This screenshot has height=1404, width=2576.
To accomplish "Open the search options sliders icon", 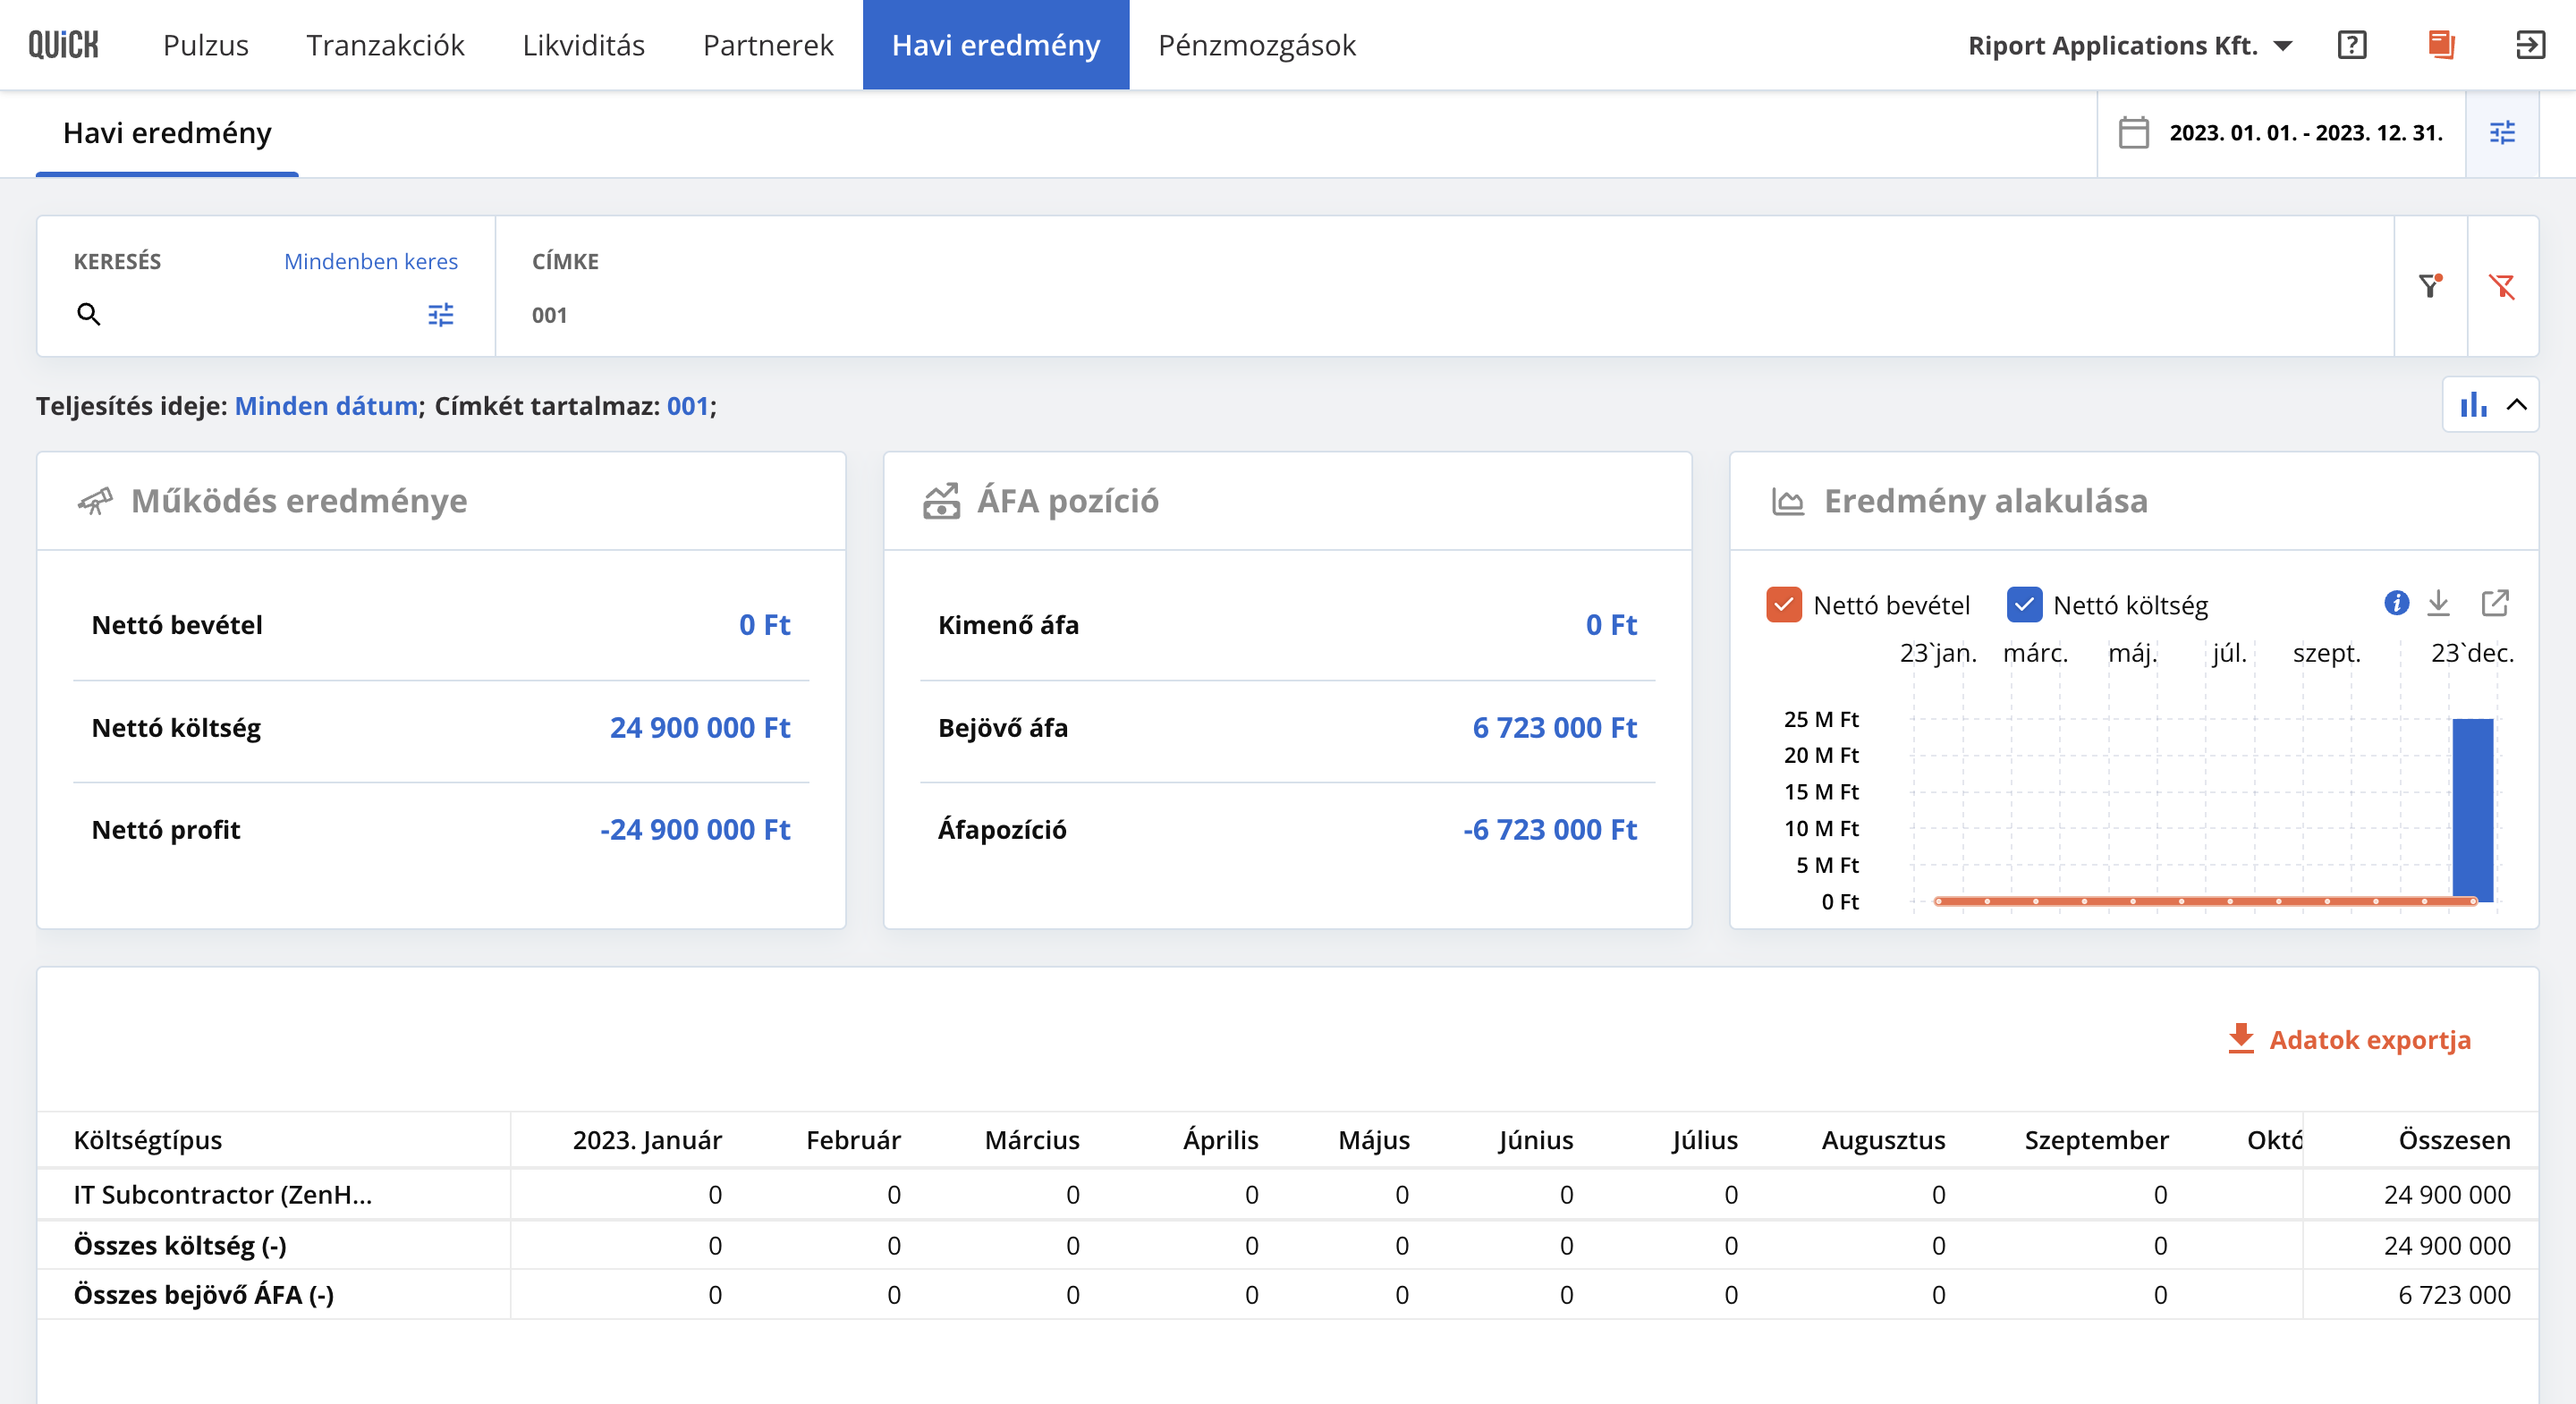I will click(441, 315).
